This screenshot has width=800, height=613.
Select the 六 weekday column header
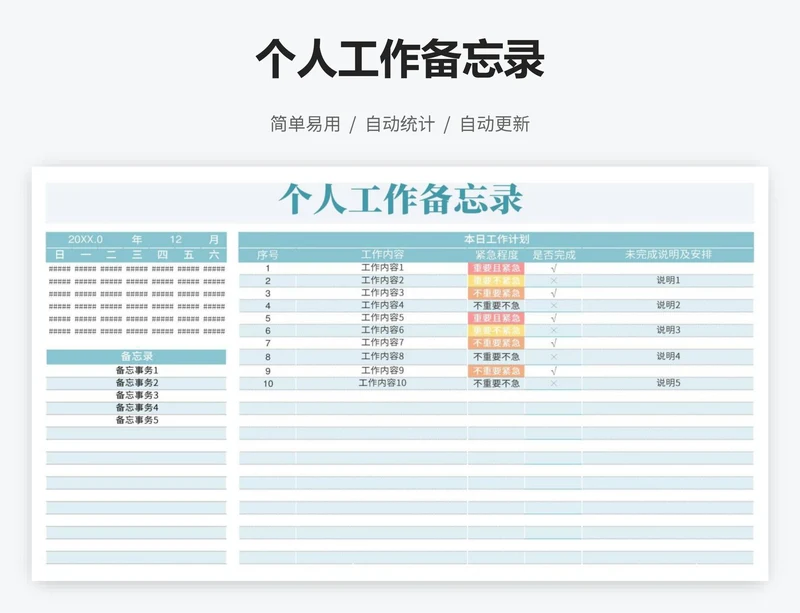(214, 255)
